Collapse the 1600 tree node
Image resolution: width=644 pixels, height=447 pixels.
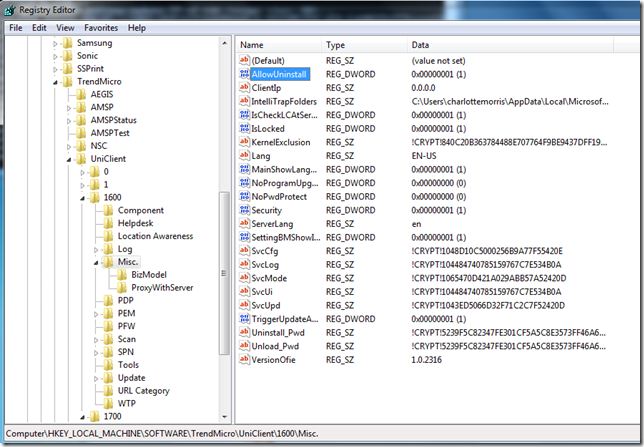(83, 198)
